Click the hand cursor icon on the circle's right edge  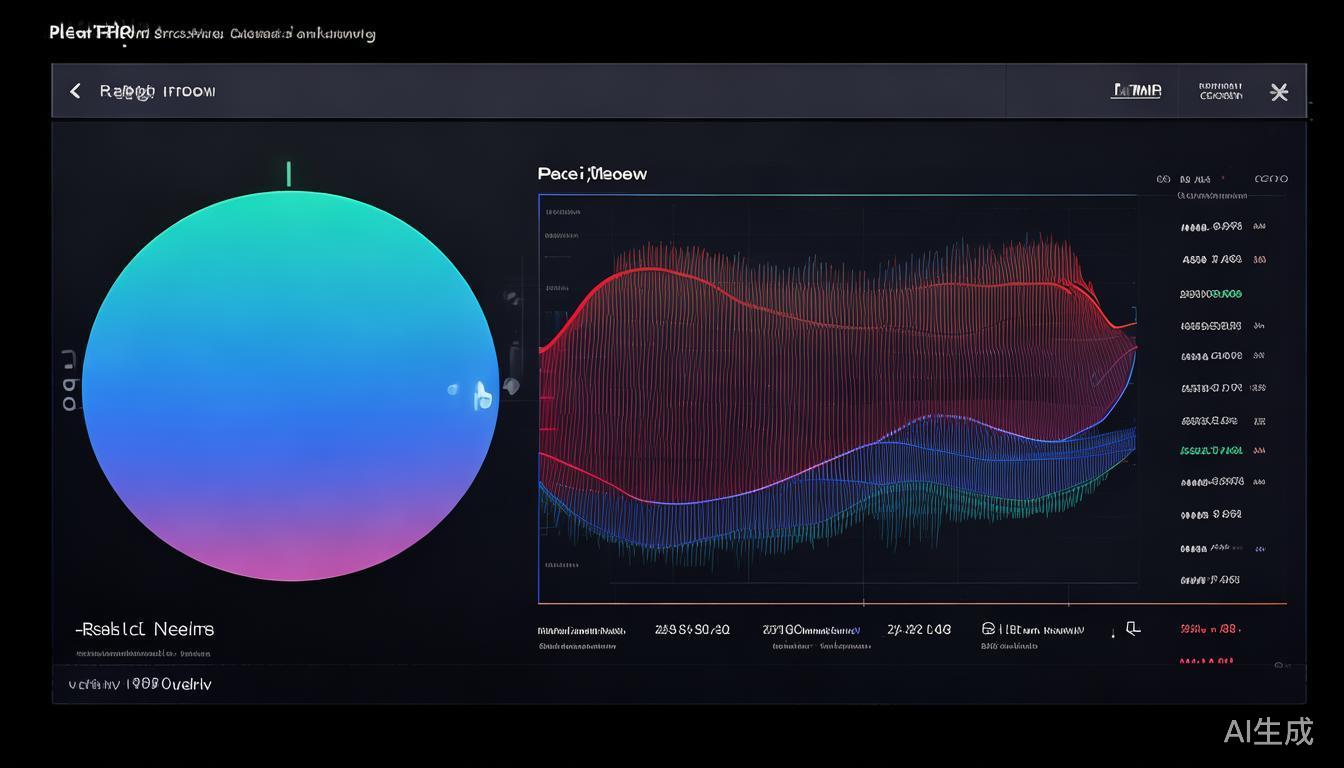tap(483, 396)
